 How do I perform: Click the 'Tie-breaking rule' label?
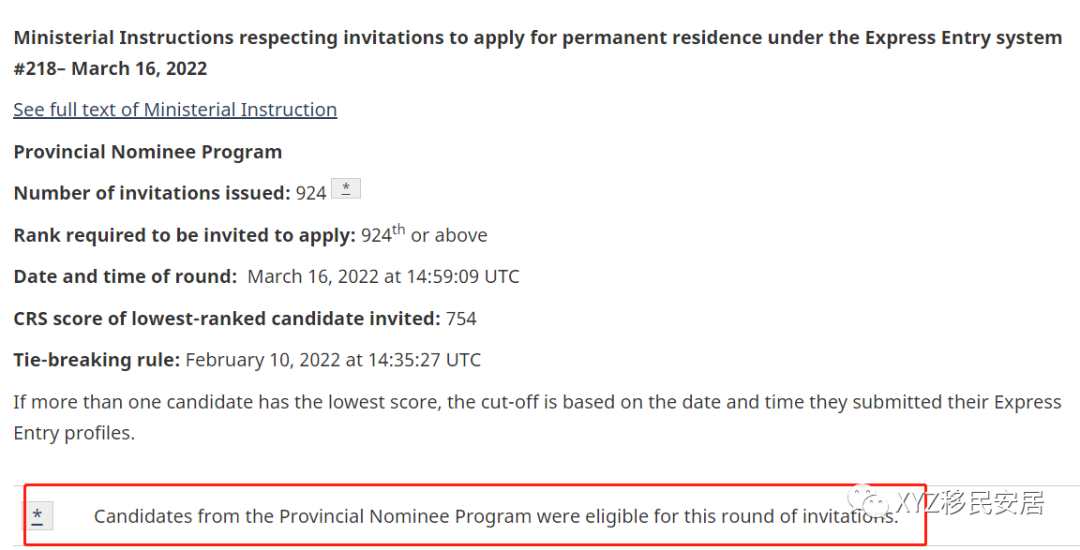(97, 360)
